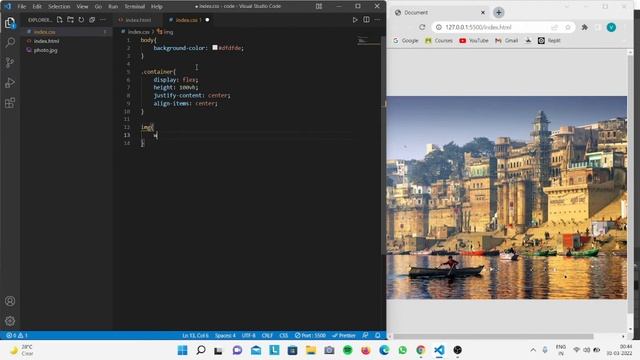Click the index.css breadcrumb segment
Screen dimensions: 640x360
coord(138,31)
